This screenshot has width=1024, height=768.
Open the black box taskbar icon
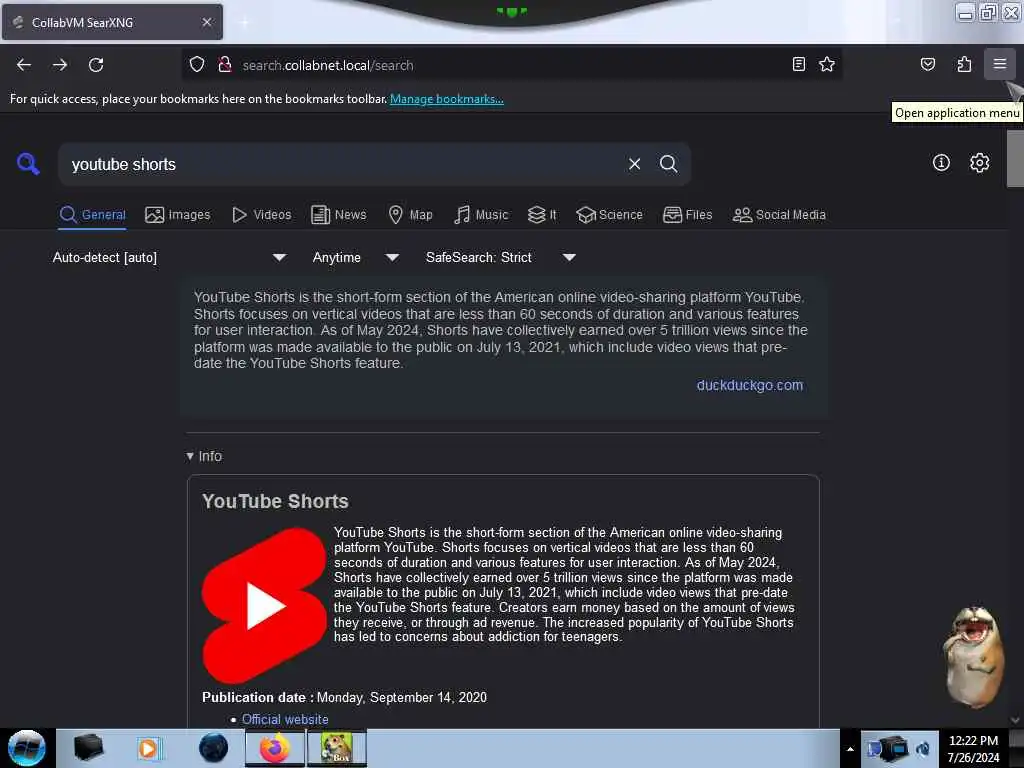point(88,747)
